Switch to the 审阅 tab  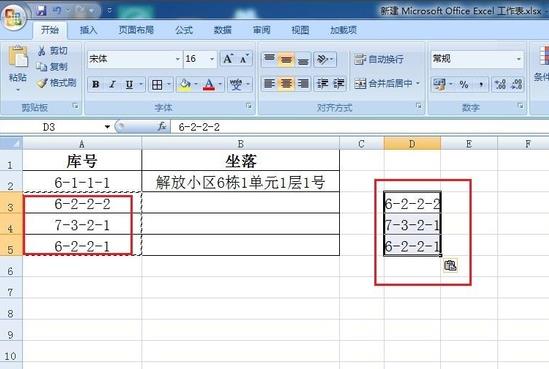tap(261, 30)
